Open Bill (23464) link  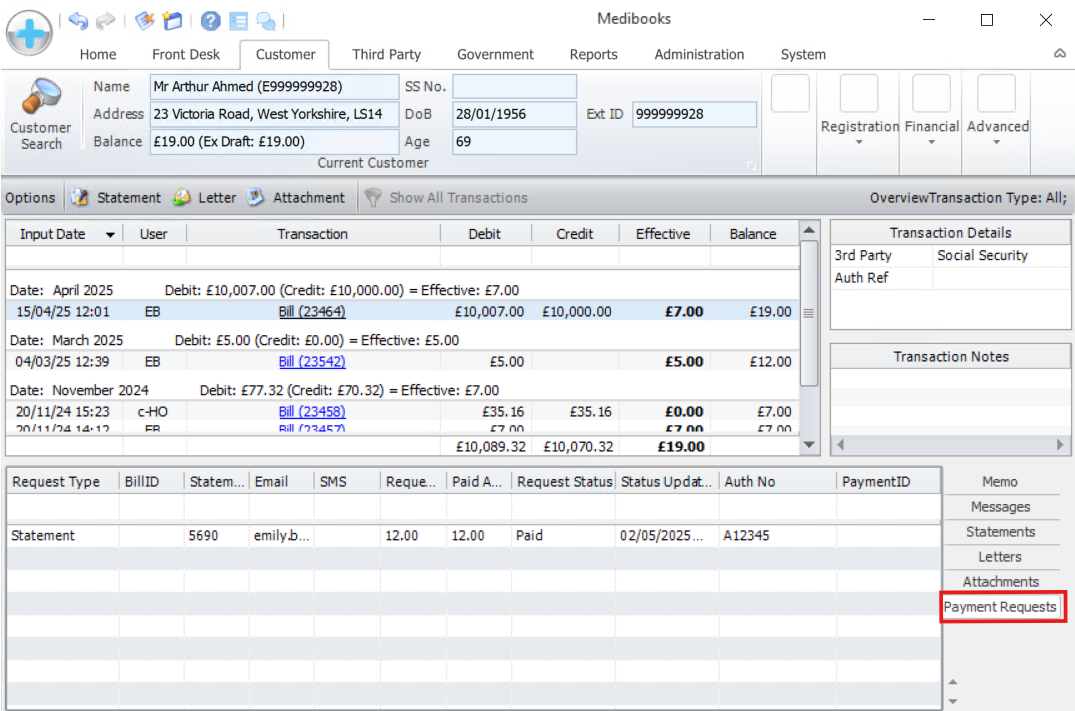coord(312,312)
